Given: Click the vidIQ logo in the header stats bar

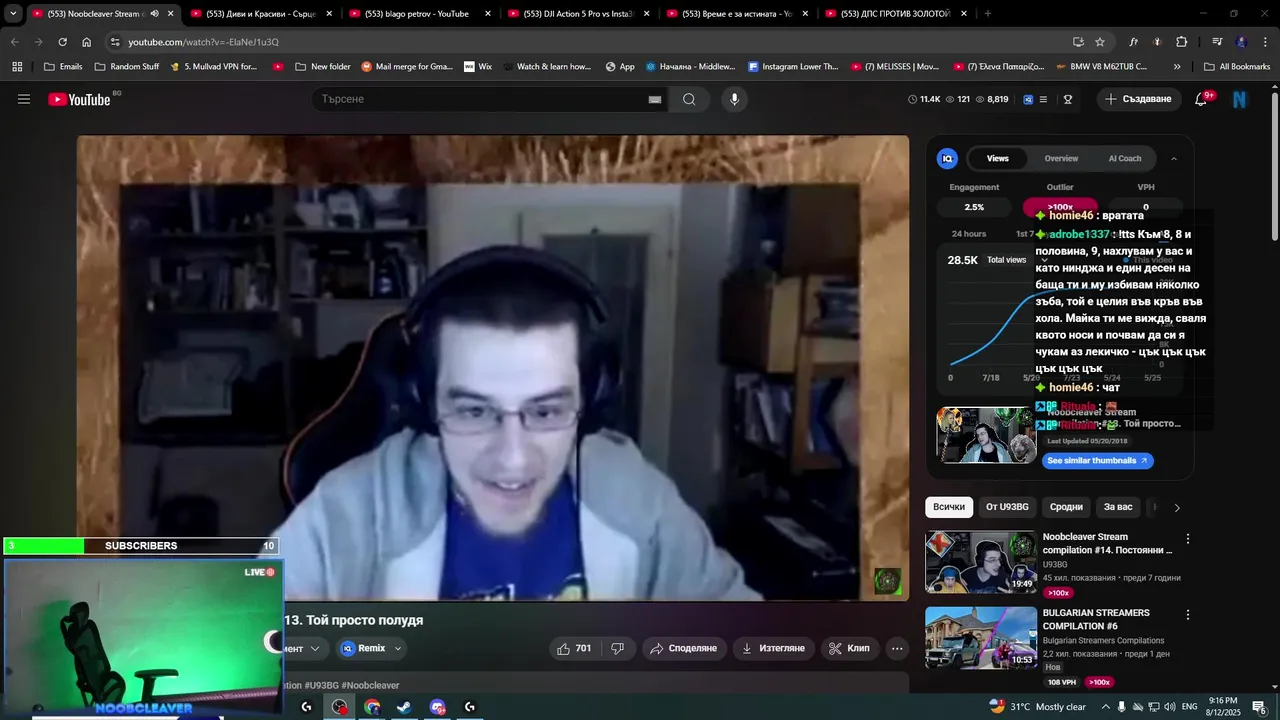Looking at the screenshot, I should click(x=1029, y=99).
